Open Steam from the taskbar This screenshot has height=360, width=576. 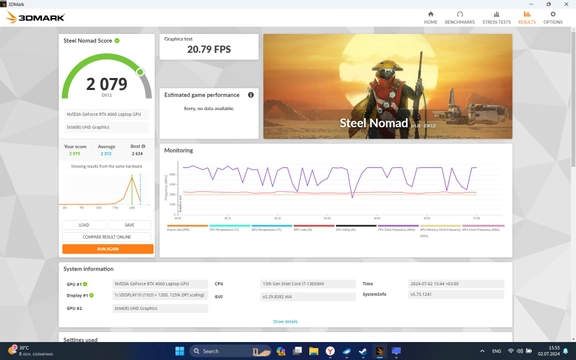click(363, 351)
